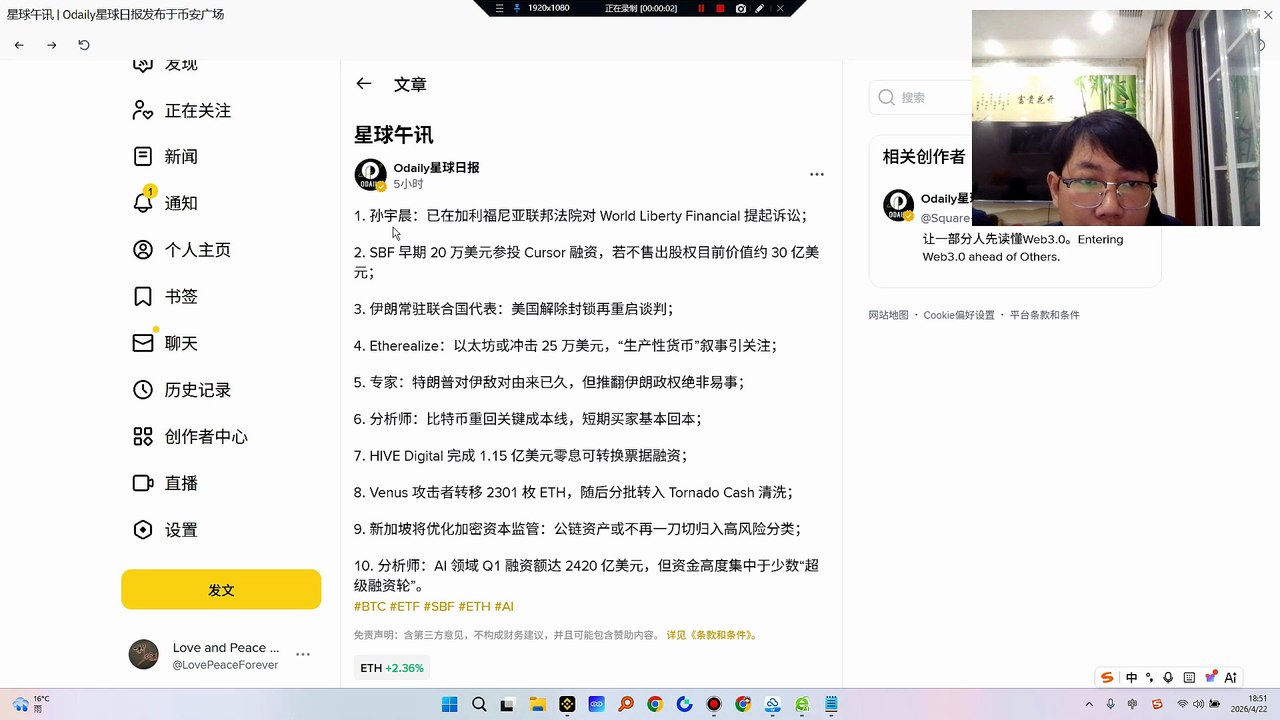Image resolution: width=1280 pixels, height=720 pixels.
Task: Go back using the article back arrow
Action: 364,84
